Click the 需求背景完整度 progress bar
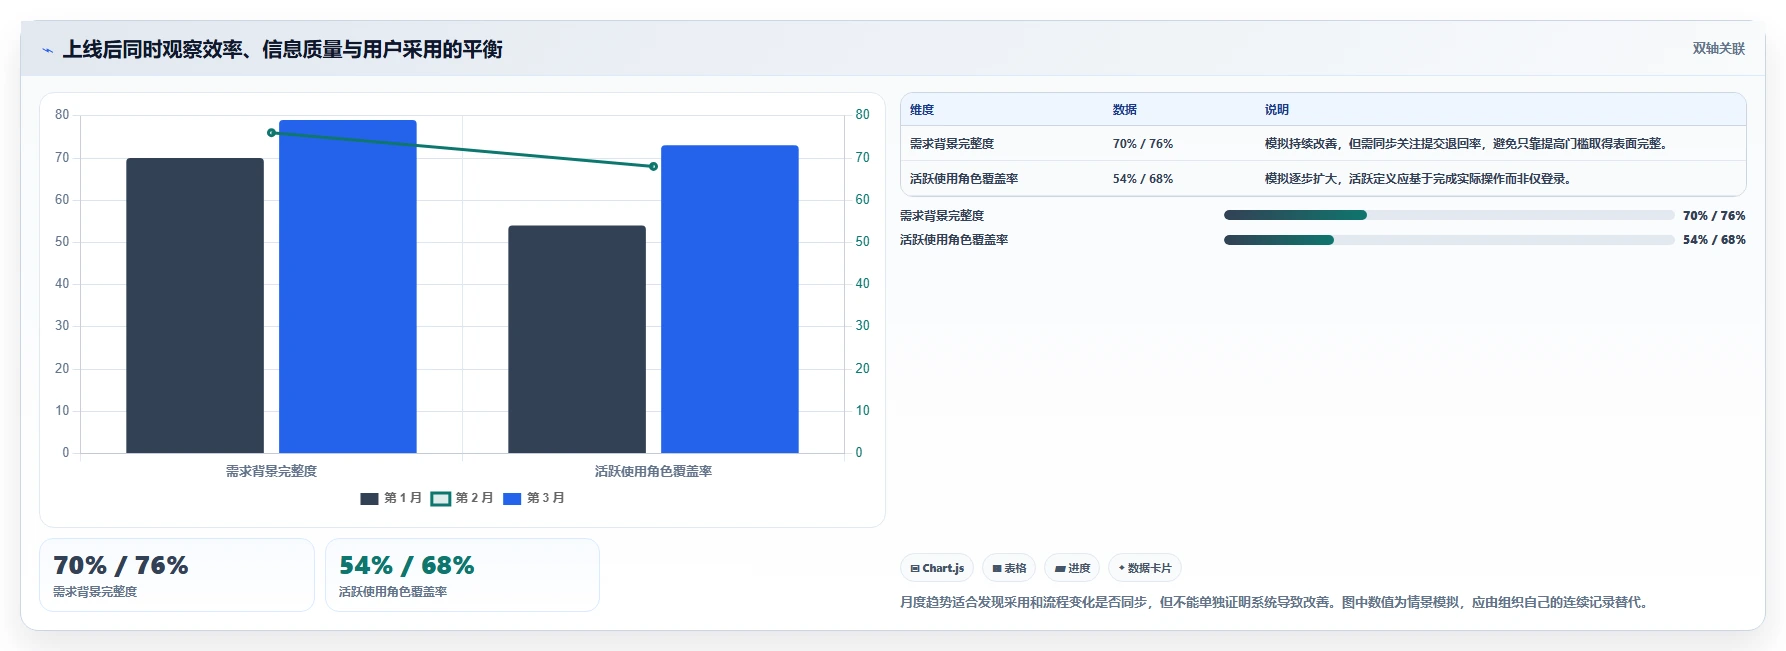 coord(1449,215)
